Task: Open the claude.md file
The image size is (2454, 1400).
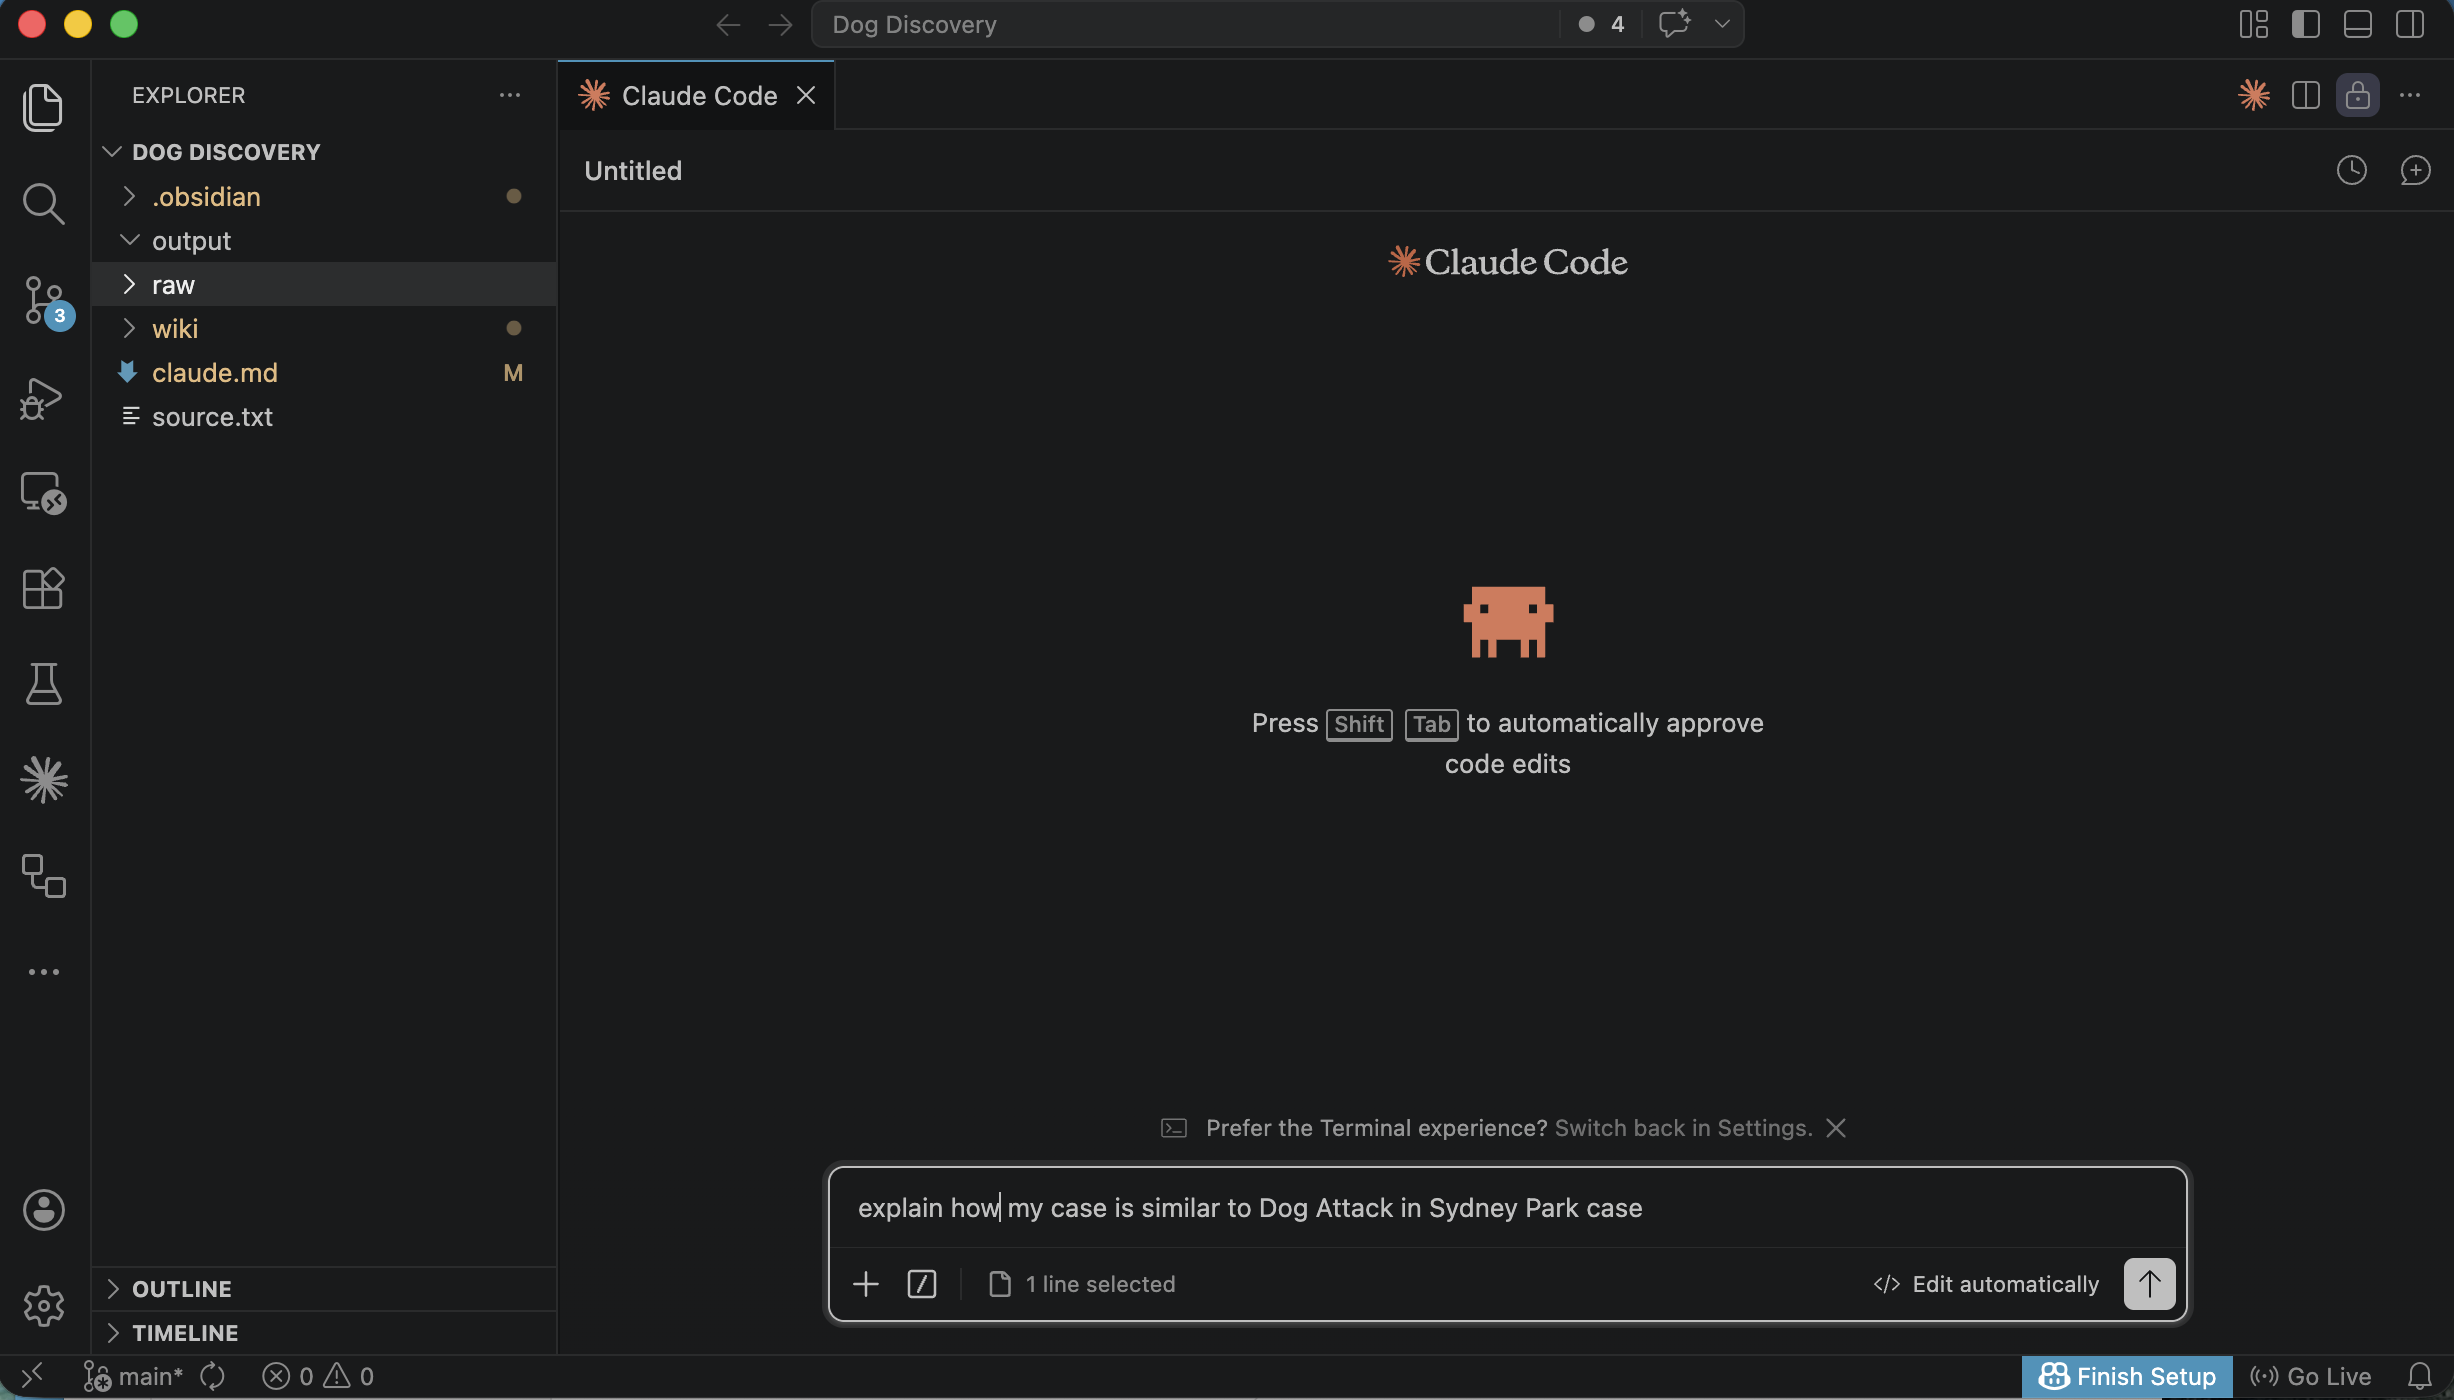Action: coord(324,372)
